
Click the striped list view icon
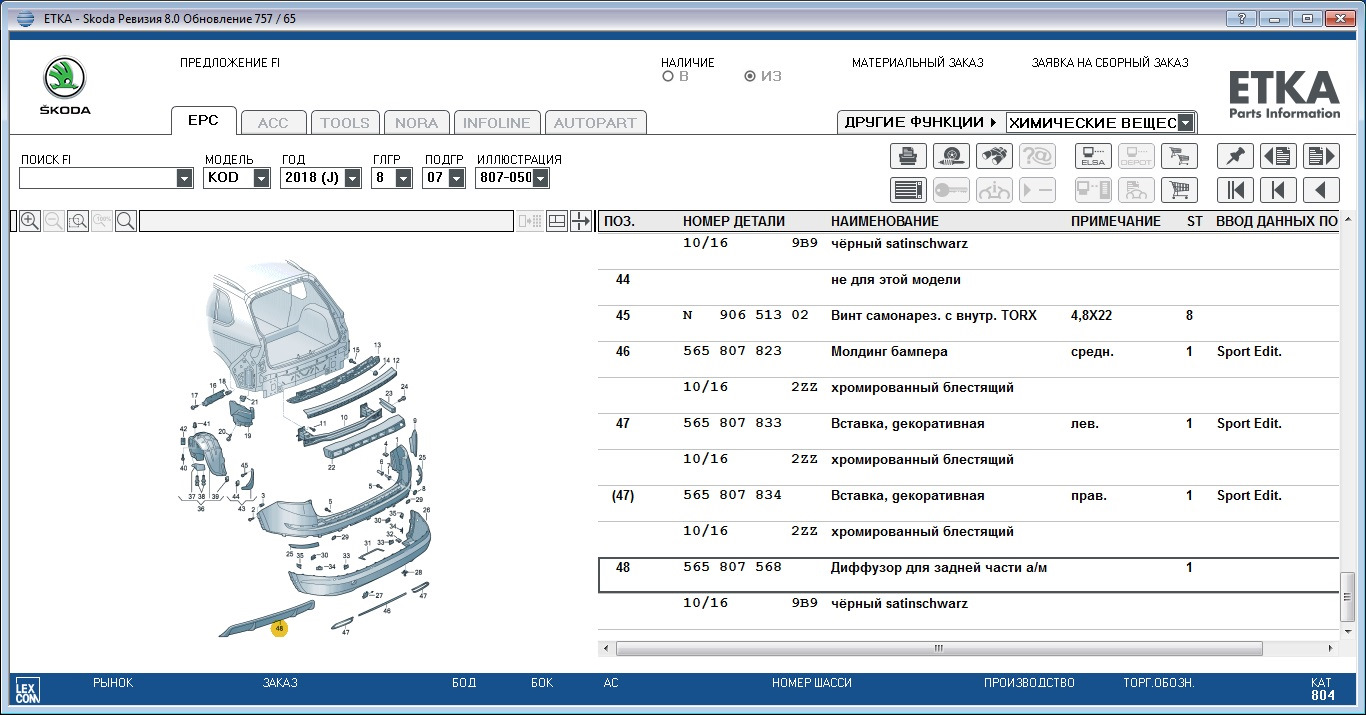point(908,190)
